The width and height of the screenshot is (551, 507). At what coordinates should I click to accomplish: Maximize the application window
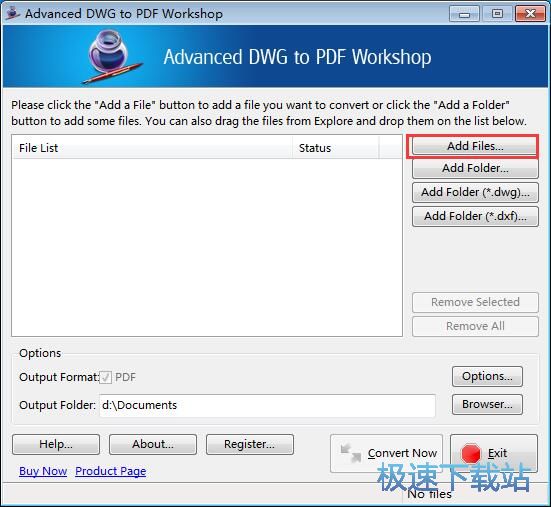point(497,14)
